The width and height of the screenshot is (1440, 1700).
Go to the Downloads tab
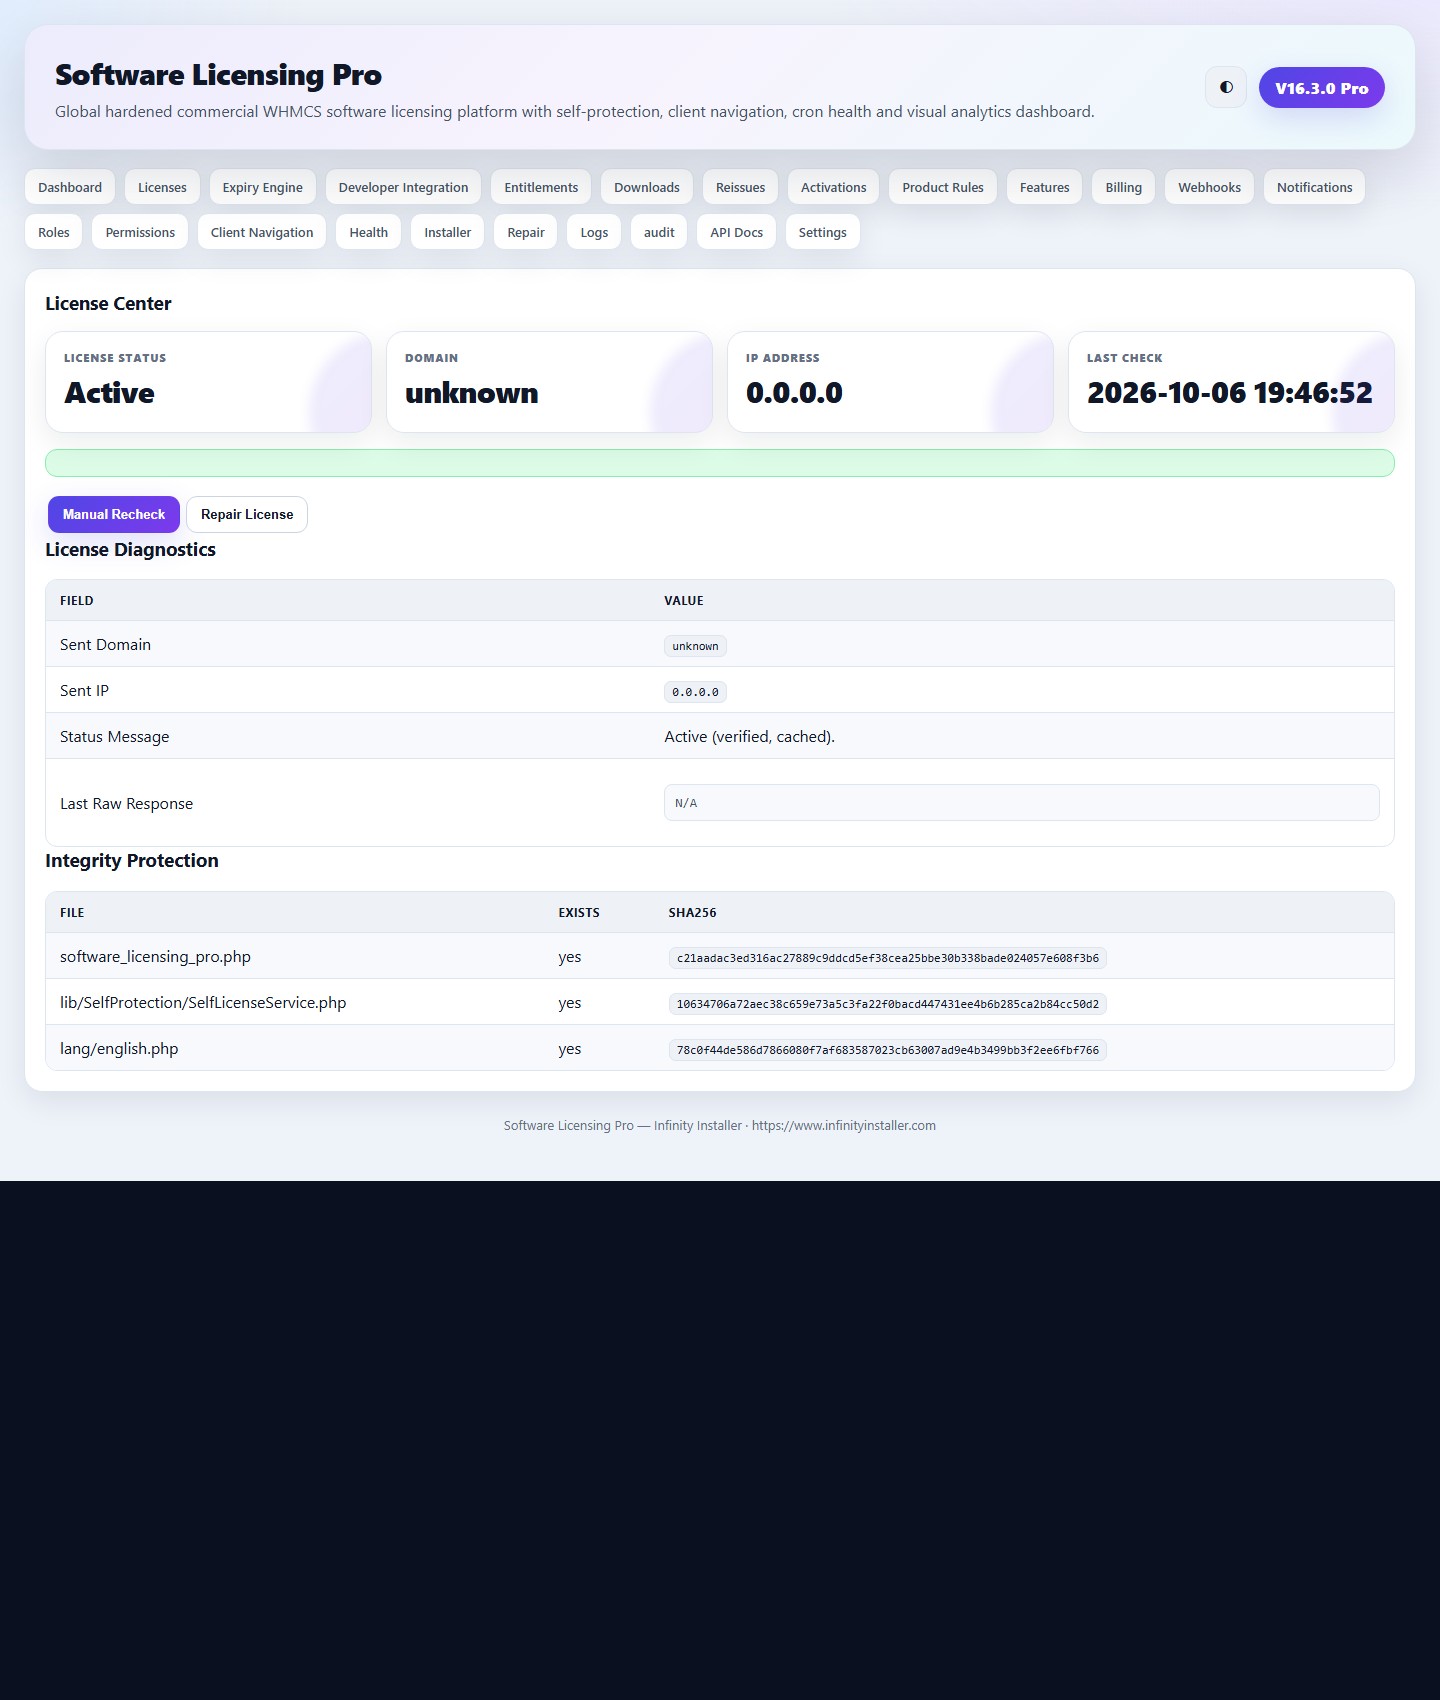click(x=647, y=187)
